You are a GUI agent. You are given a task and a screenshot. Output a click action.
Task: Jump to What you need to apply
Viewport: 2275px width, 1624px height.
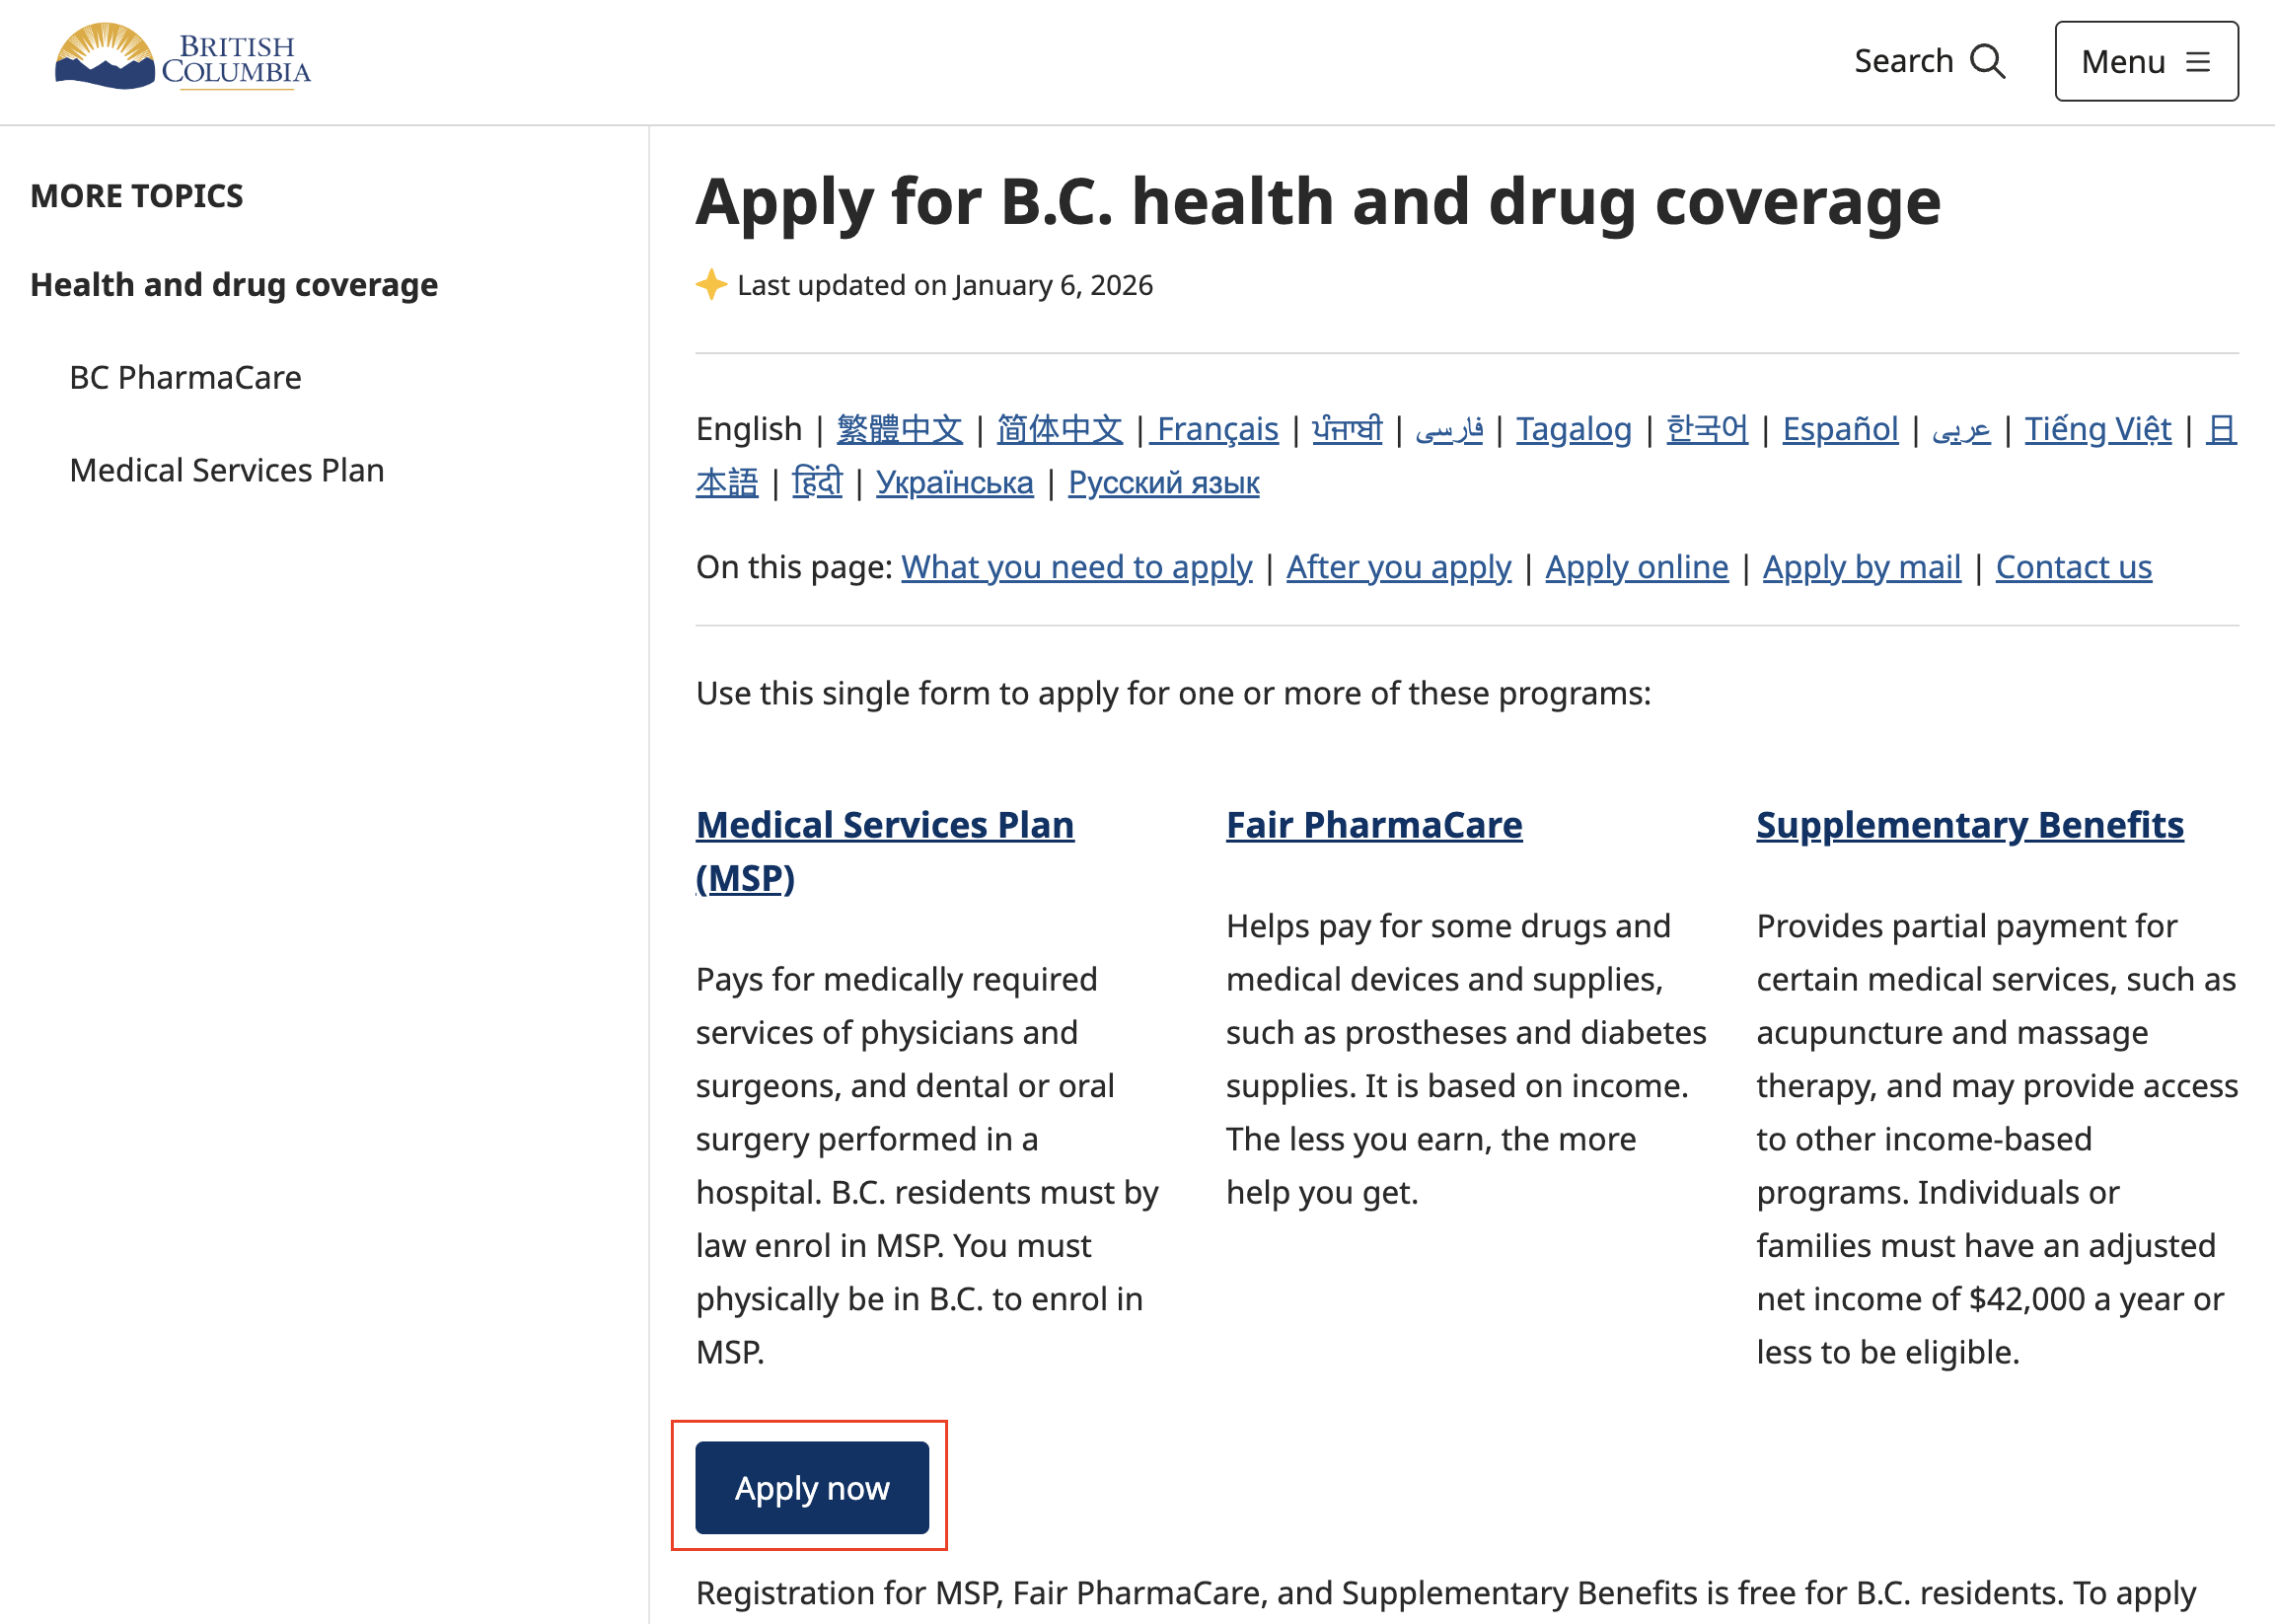[1076, 567]
